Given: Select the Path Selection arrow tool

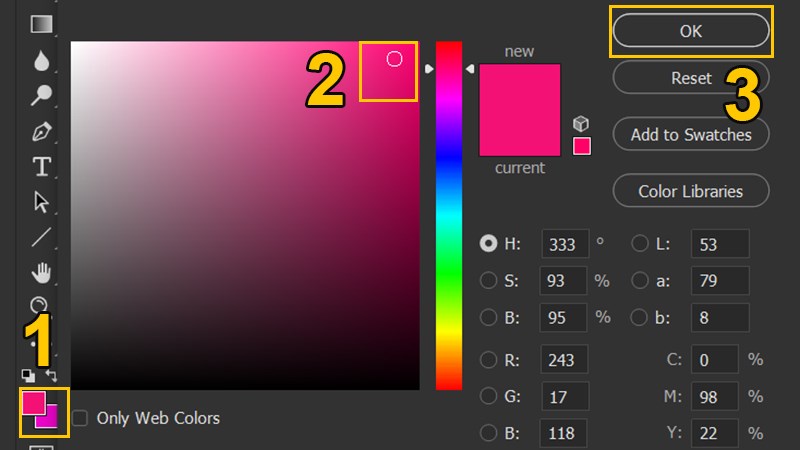Looking at the screenshot, I should click(x=41, y=202).
